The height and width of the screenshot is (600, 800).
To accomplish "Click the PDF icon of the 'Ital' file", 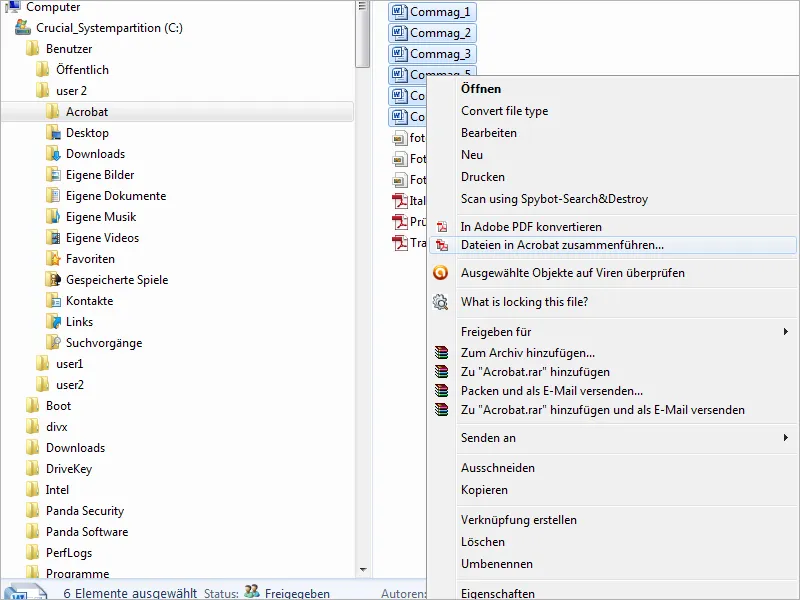I will (x=399, y=201).
